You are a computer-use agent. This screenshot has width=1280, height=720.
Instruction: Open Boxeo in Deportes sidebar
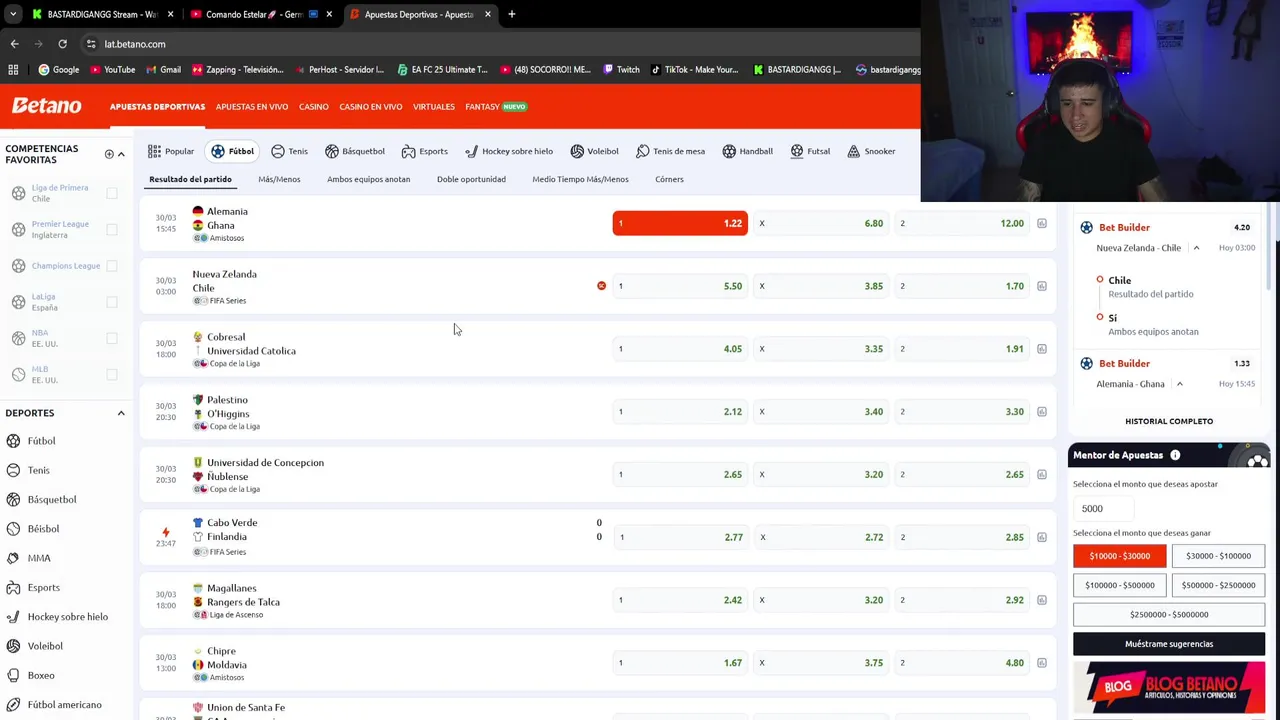[x=41, y=675]
